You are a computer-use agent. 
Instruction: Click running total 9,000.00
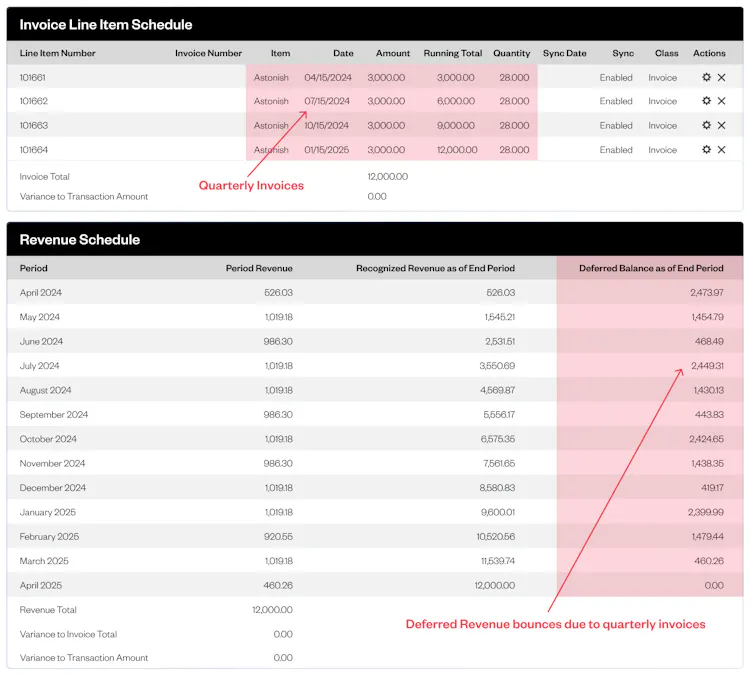tap(455, 125)
